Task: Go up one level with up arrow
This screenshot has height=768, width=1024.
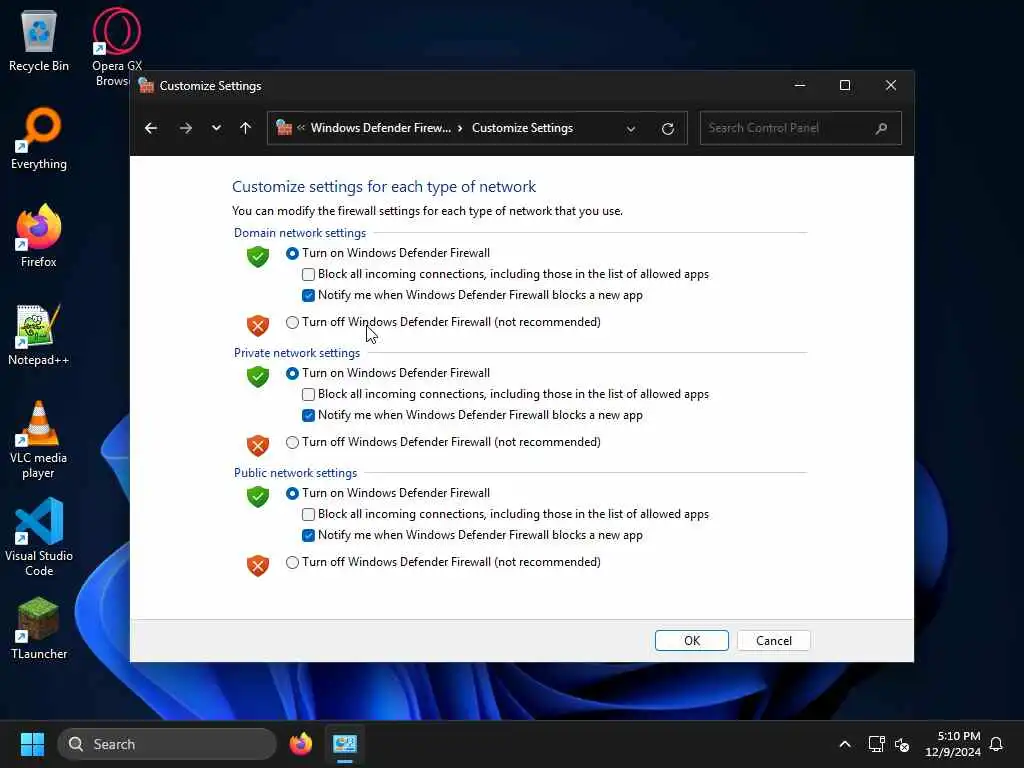Action: [x=246, y=128]
